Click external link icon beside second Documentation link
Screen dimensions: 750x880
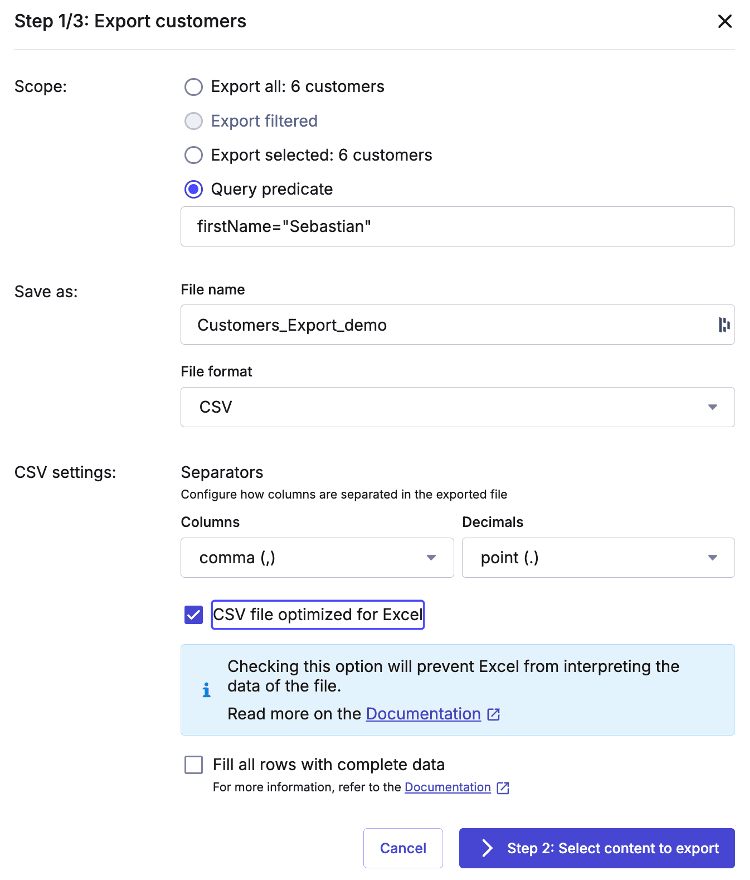pyautogui.click(x=501, y=787)
